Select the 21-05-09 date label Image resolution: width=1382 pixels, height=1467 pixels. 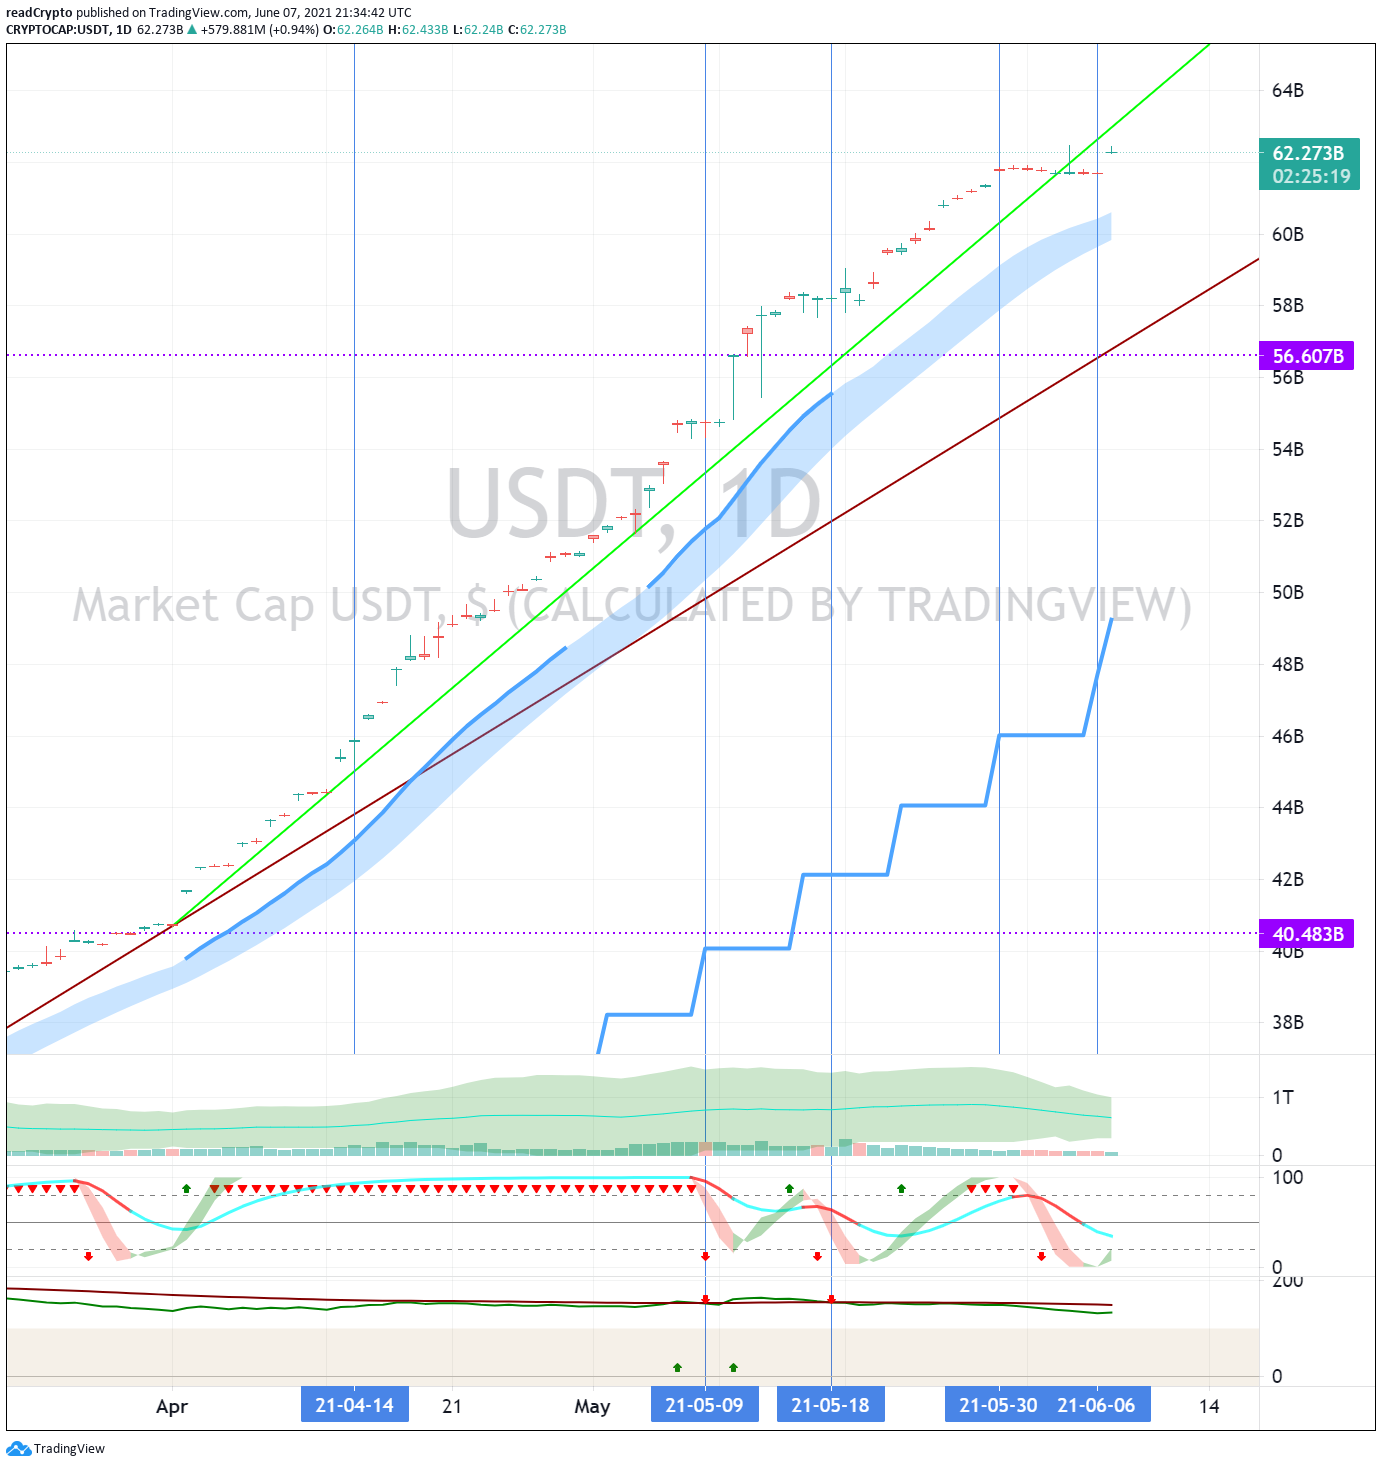click(704, 1405)
